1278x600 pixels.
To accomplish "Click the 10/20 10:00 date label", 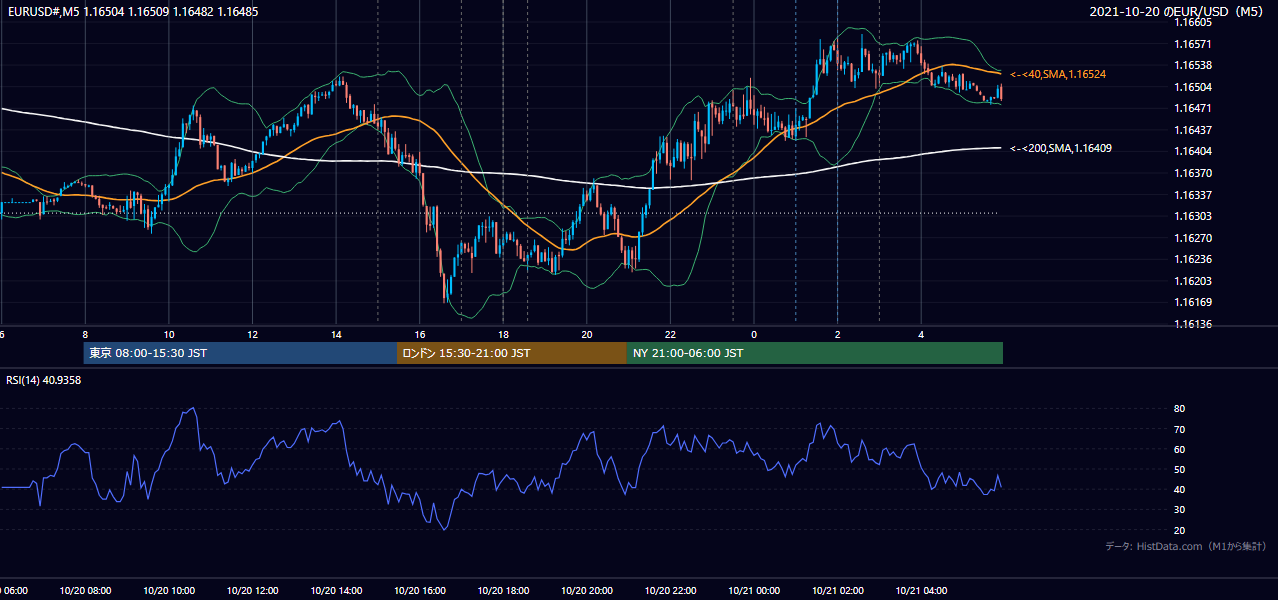I will click(169, 591).
